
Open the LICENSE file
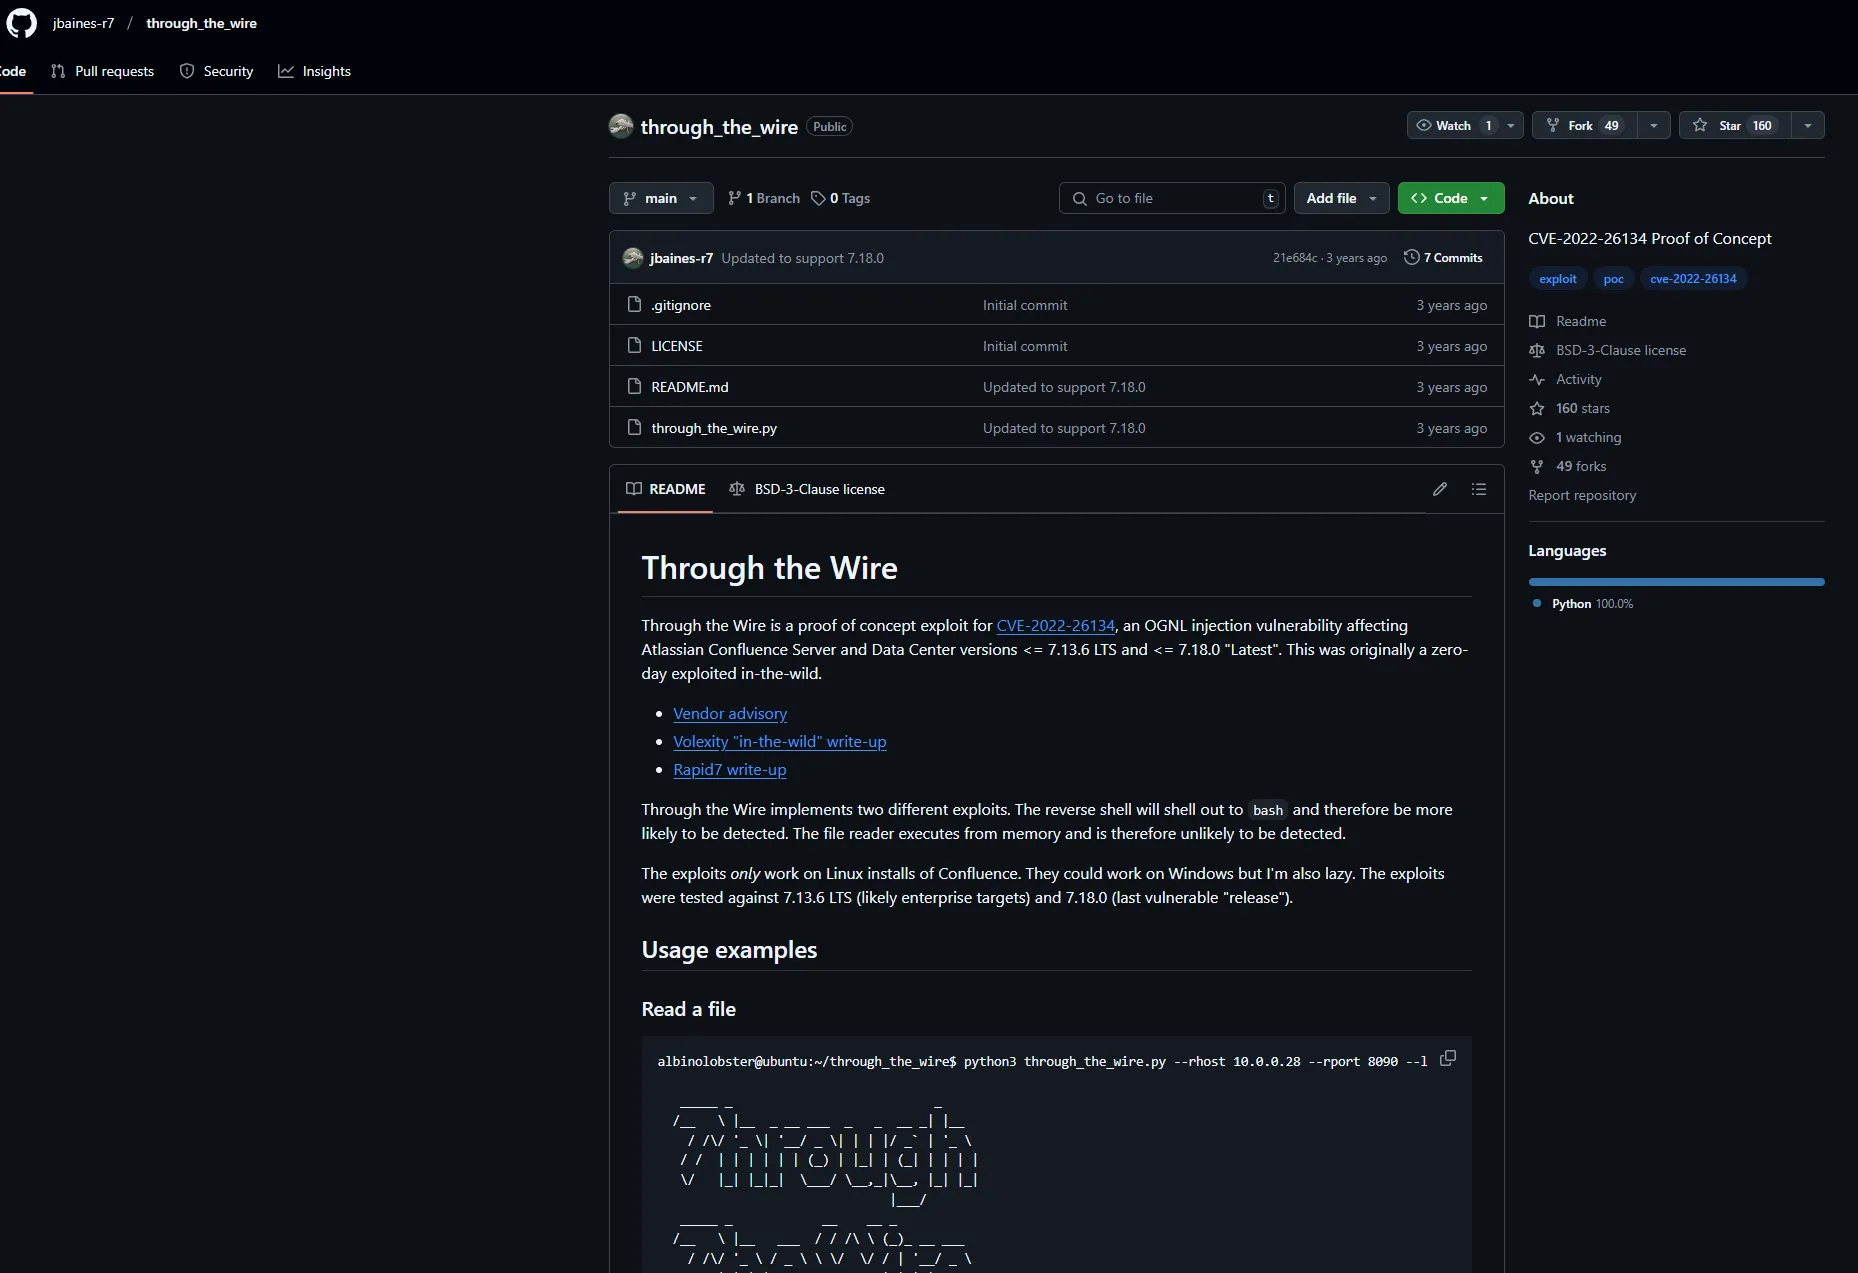tap(677, 346)
